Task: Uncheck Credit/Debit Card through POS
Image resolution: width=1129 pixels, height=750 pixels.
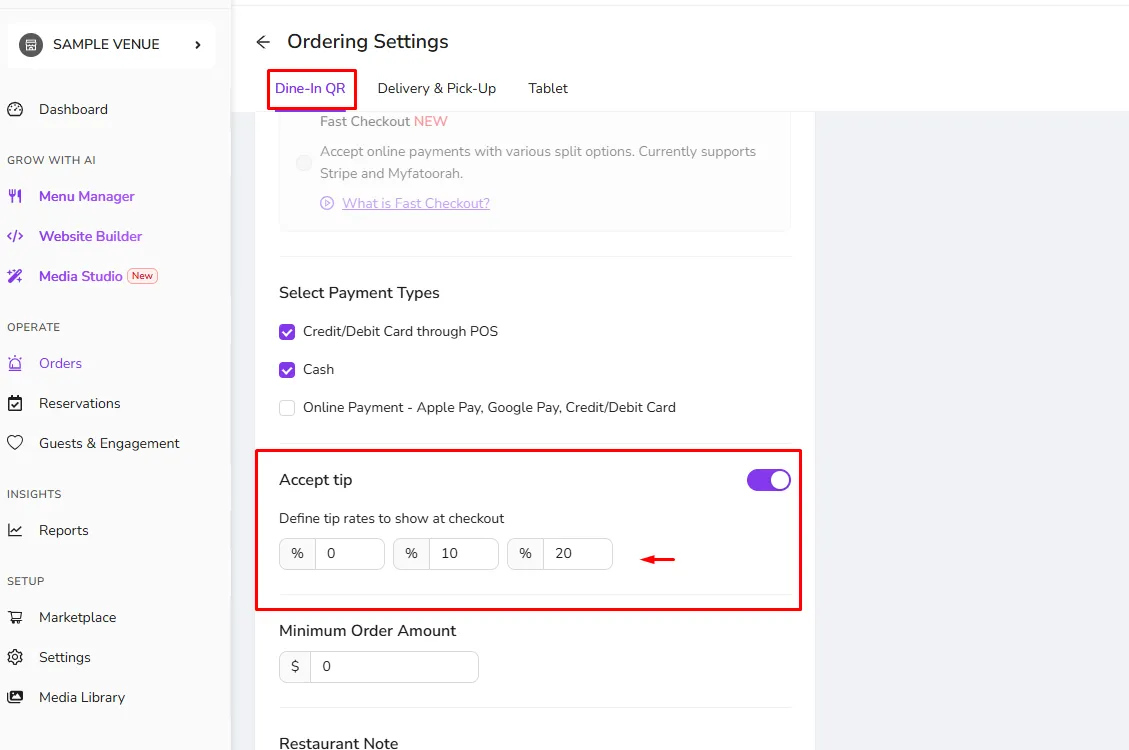Action: [x=287, y=332]
